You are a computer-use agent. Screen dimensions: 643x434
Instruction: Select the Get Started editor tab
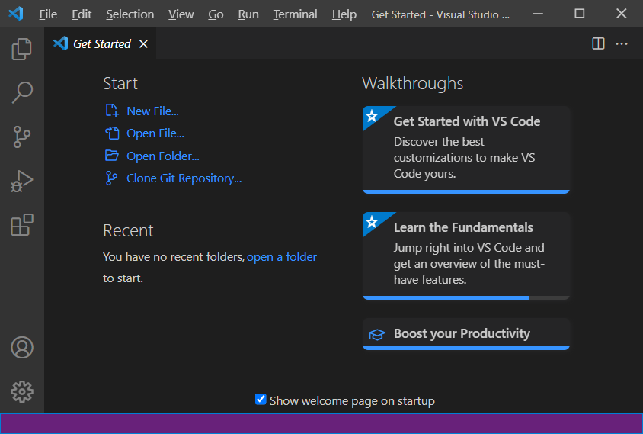tap(100, 44)
